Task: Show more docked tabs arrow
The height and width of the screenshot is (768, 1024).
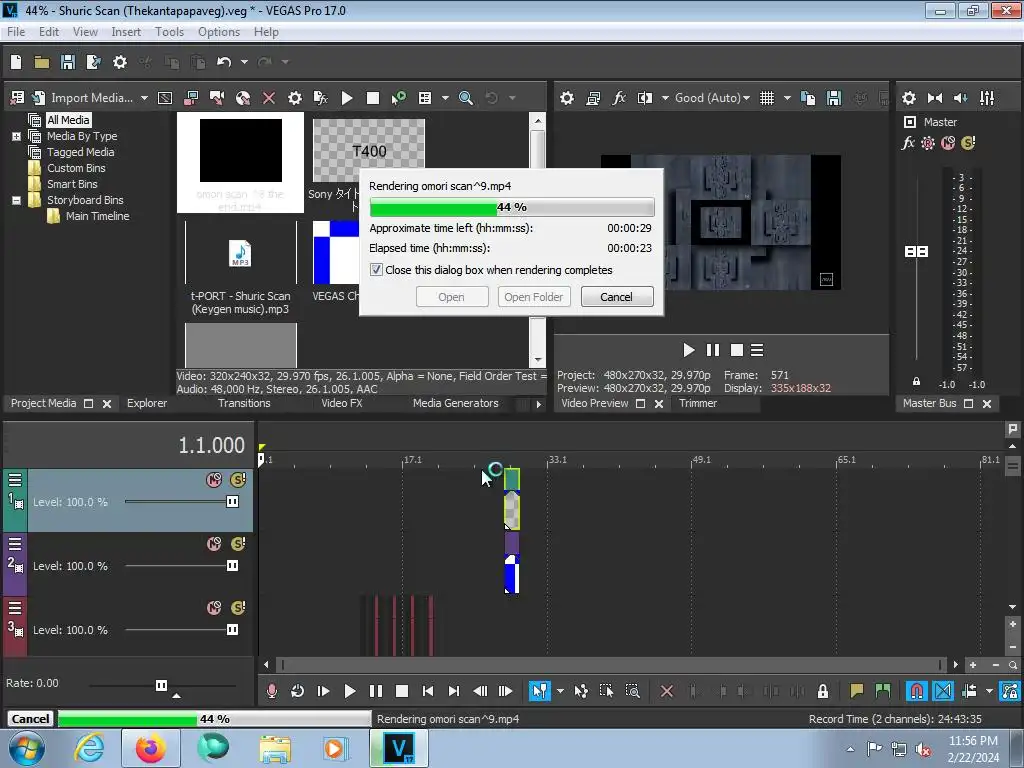Action: coord(538,404)
